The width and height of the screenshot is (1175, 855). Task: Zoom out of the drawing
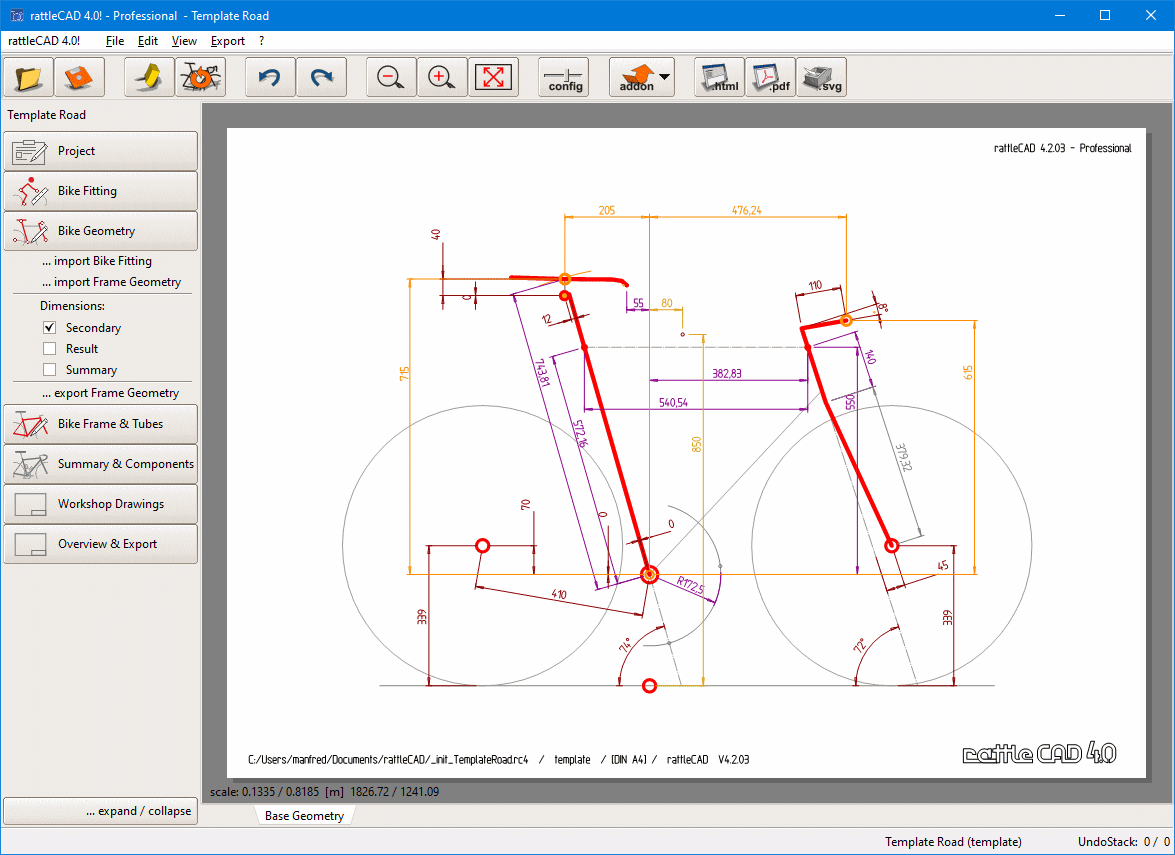pyautogui.click(x=391, y=76)
